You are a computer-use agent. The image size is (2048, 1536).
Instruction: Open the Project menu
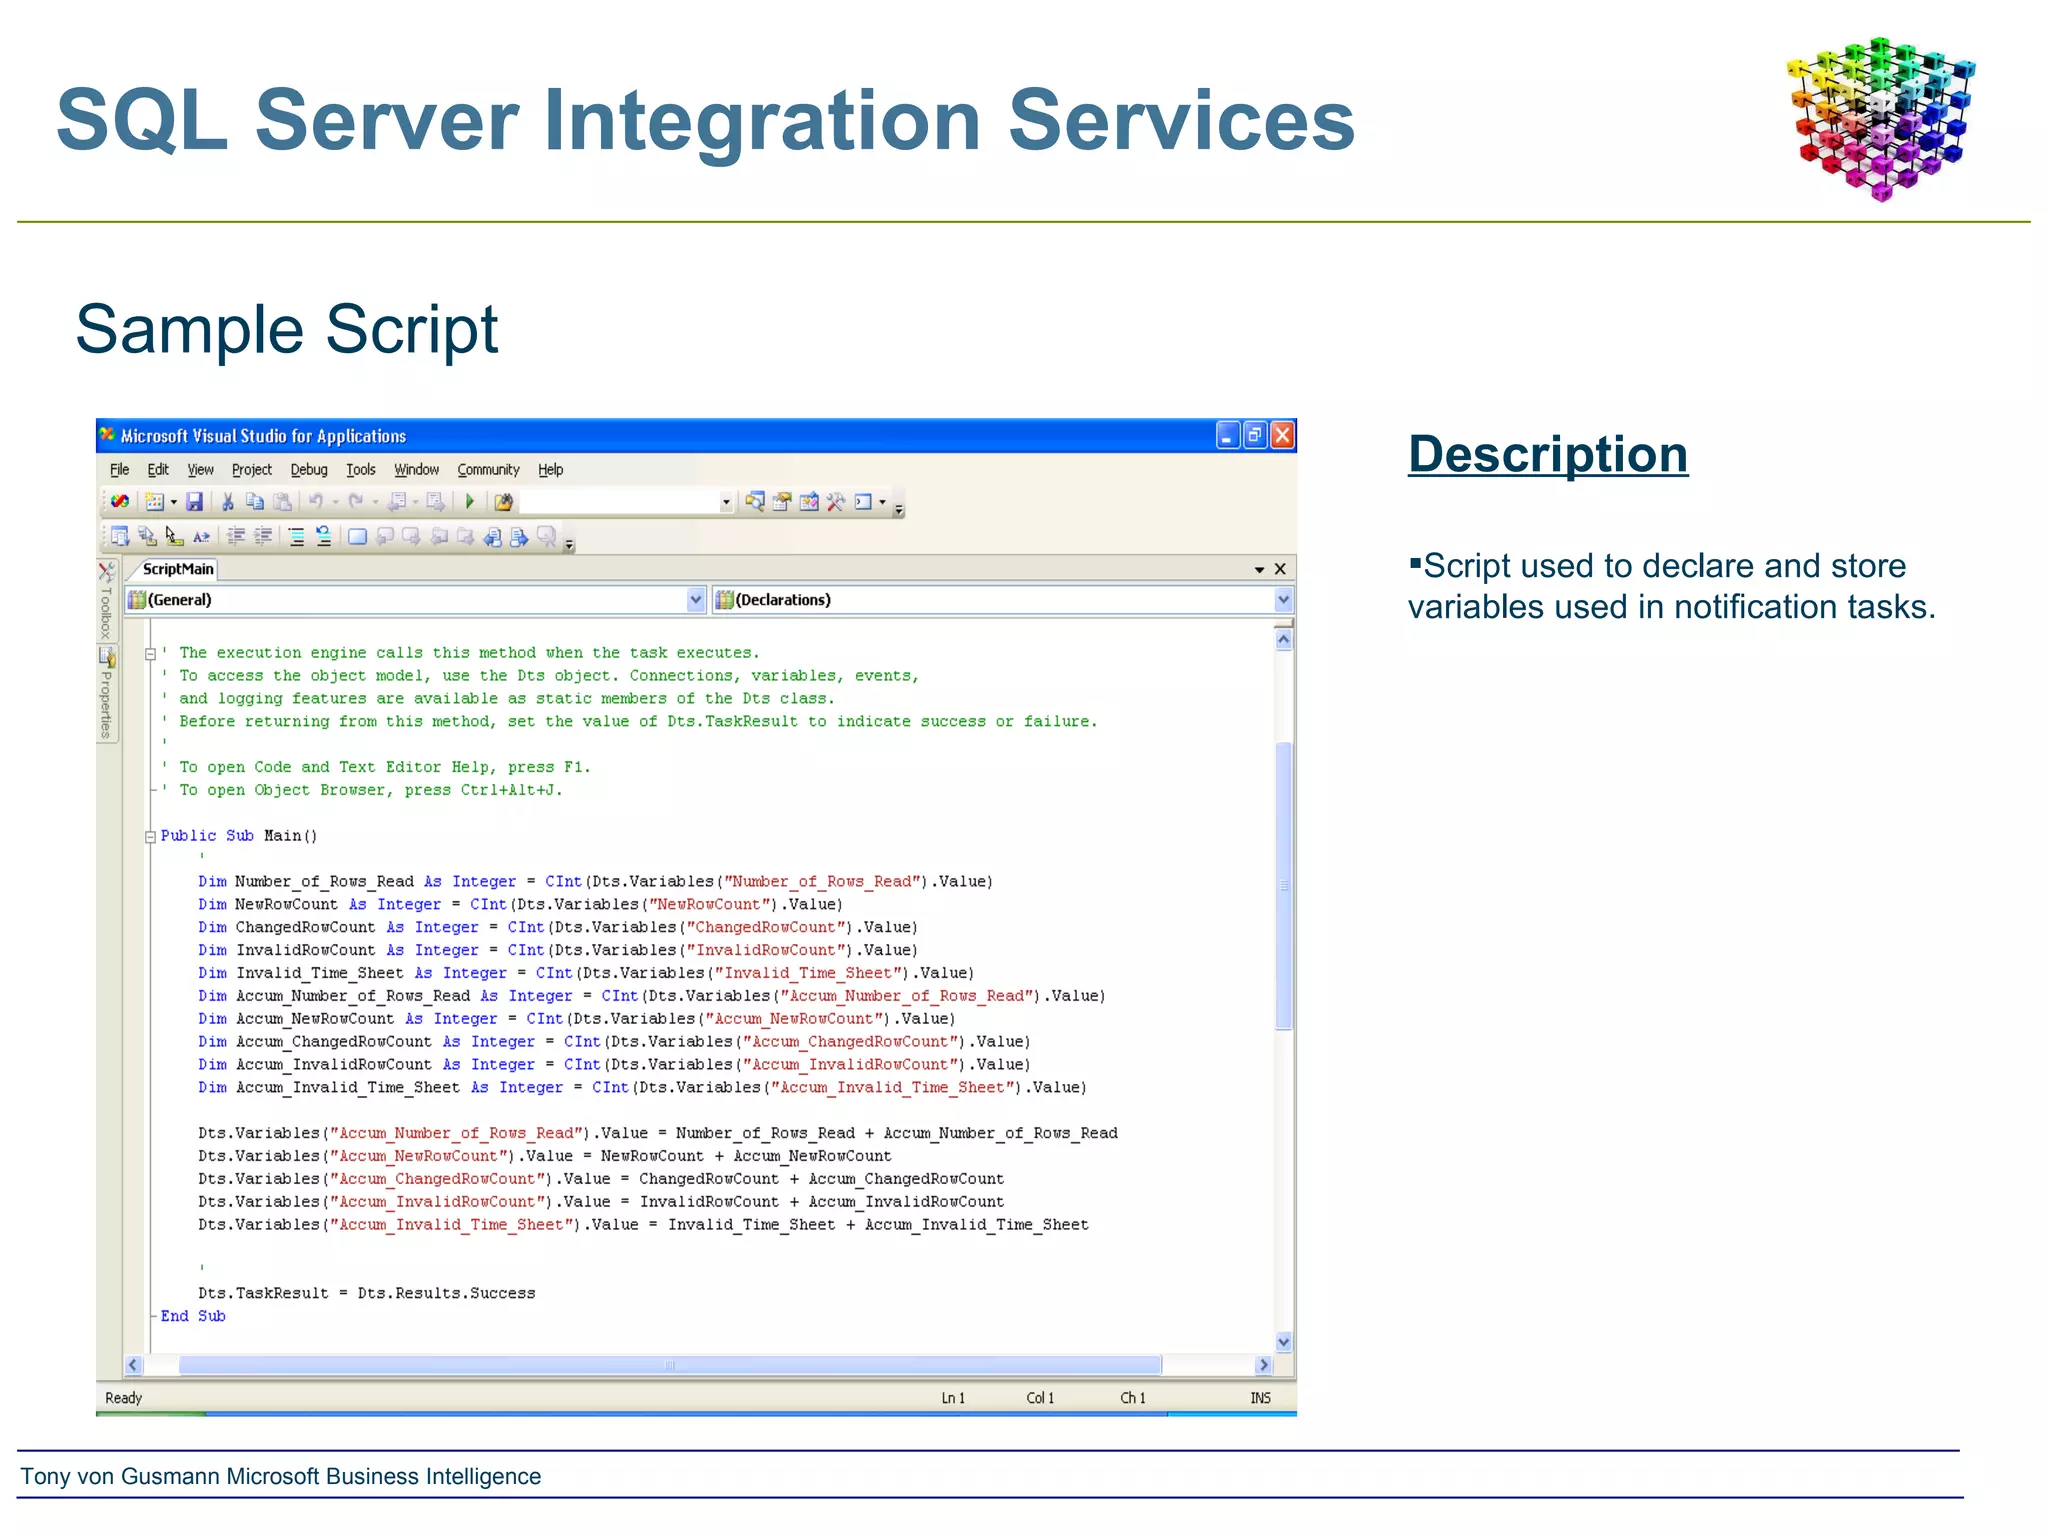[x=251, y=470]
